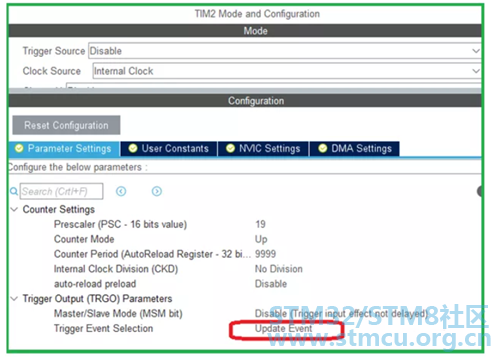
Task: Switch to the DMA Settings tab
Action: (355, 149)
